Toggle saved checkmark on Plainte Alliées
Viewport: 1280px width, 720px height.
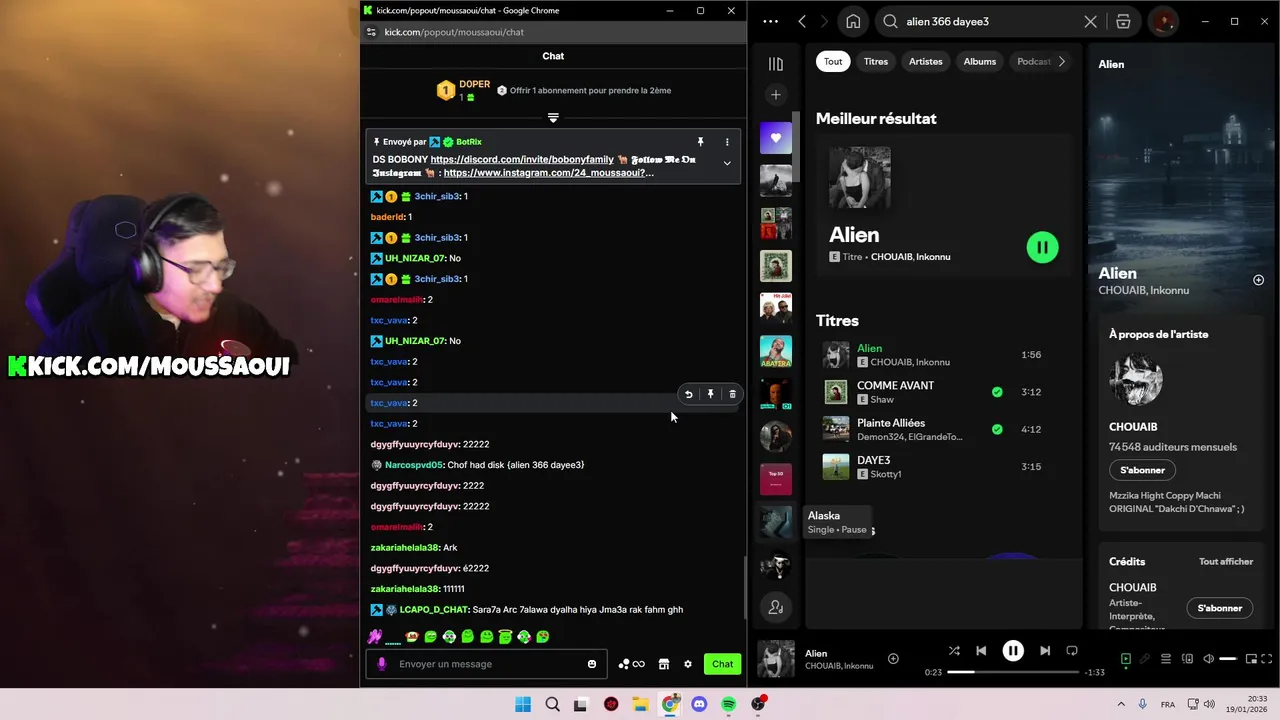(997, 429)
